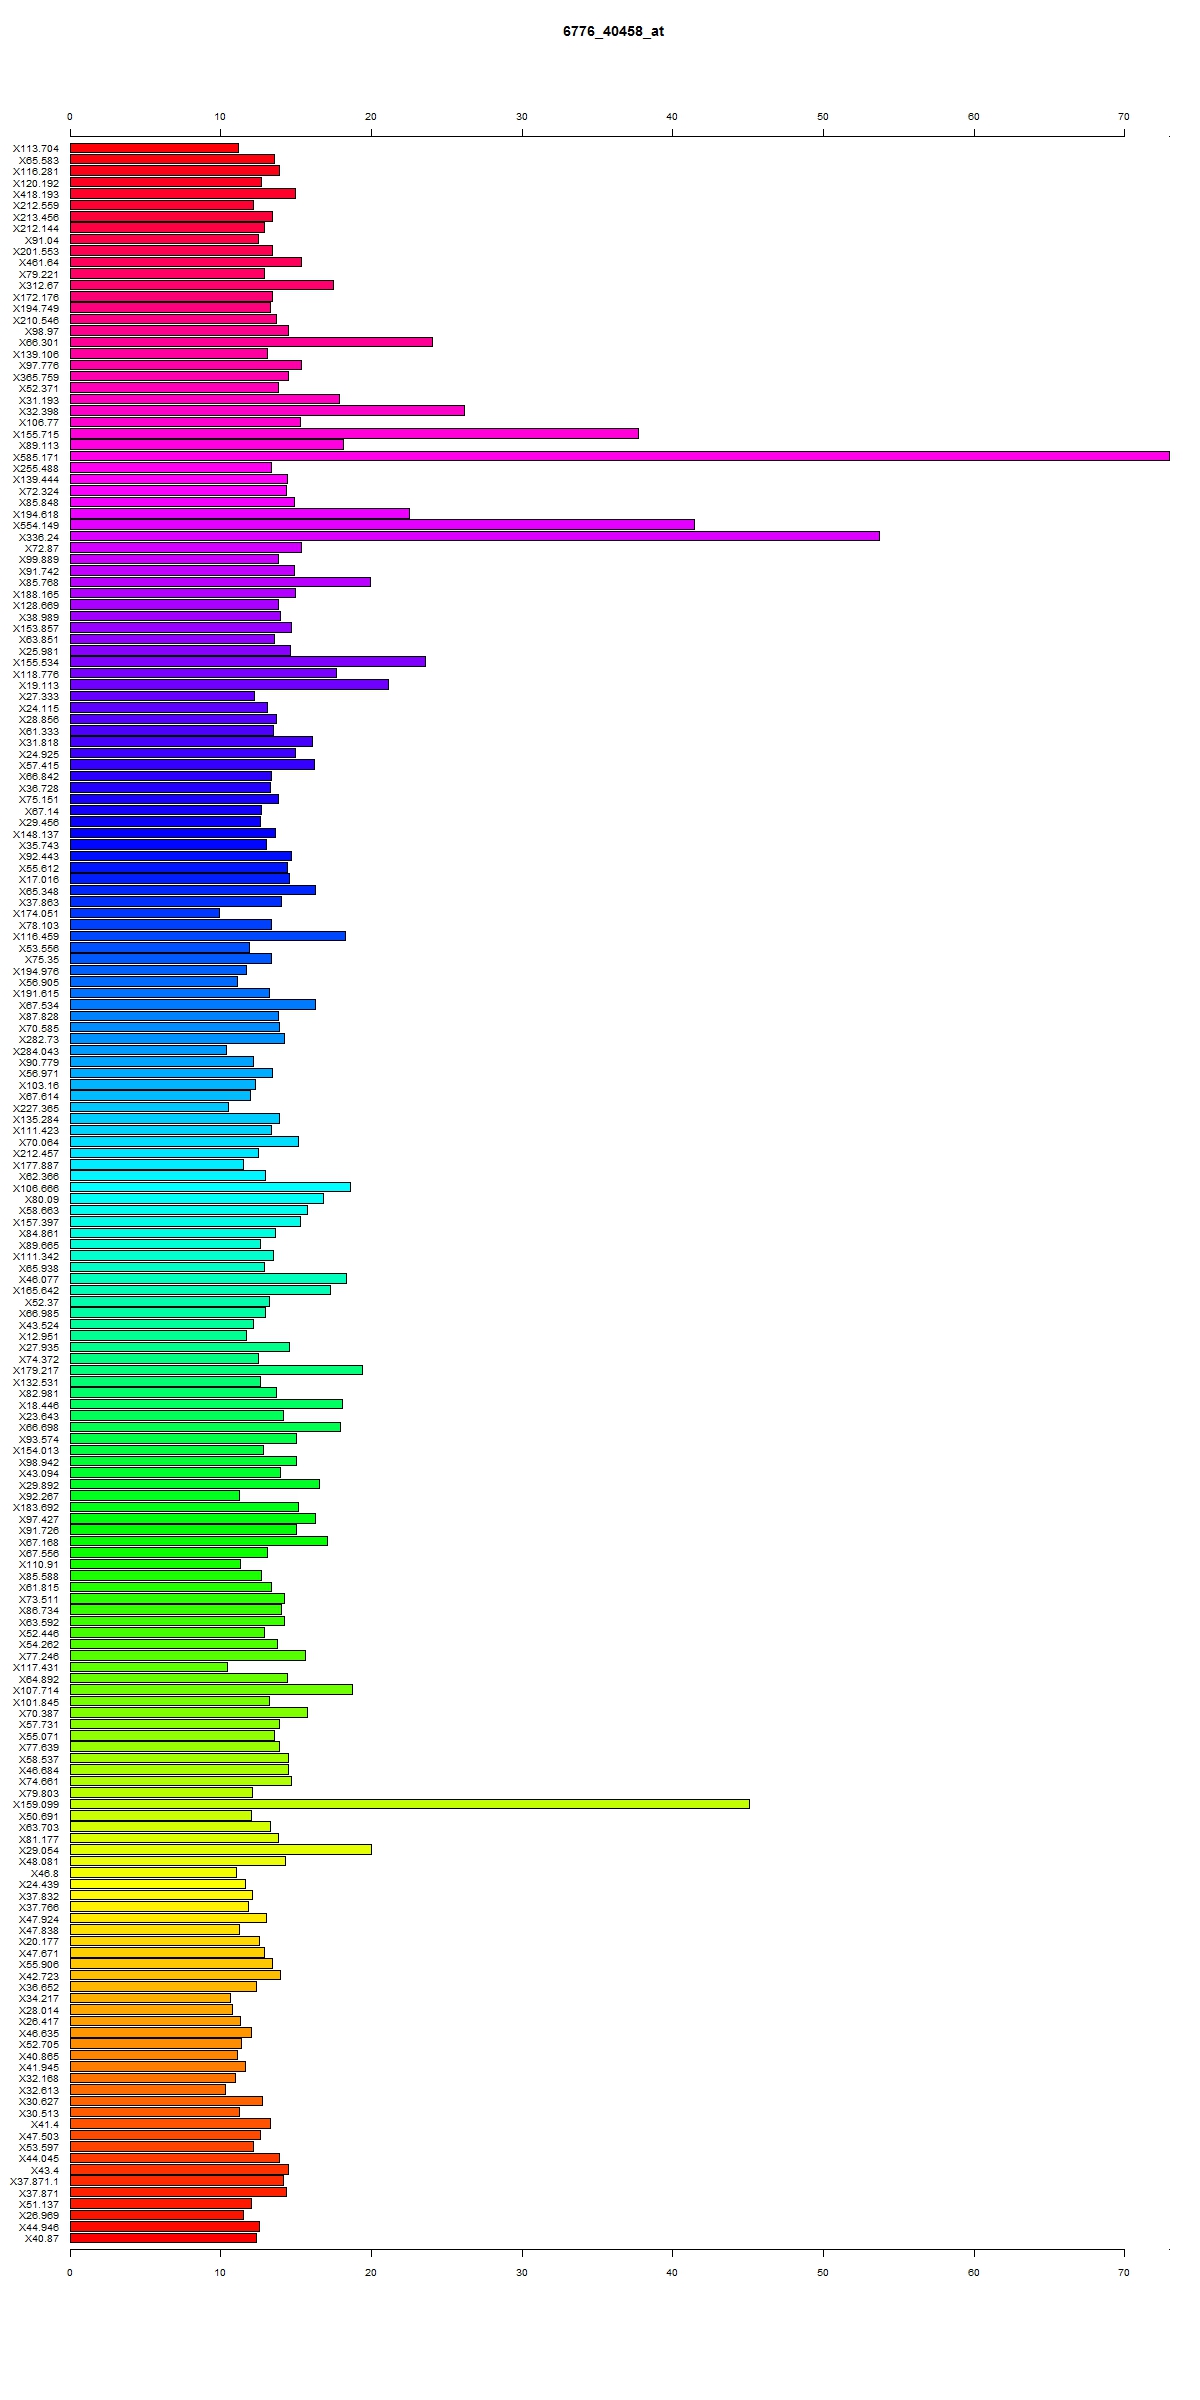Select the label X174.051
Screen dimensions: 1200x2400
[x=36, y=914]
